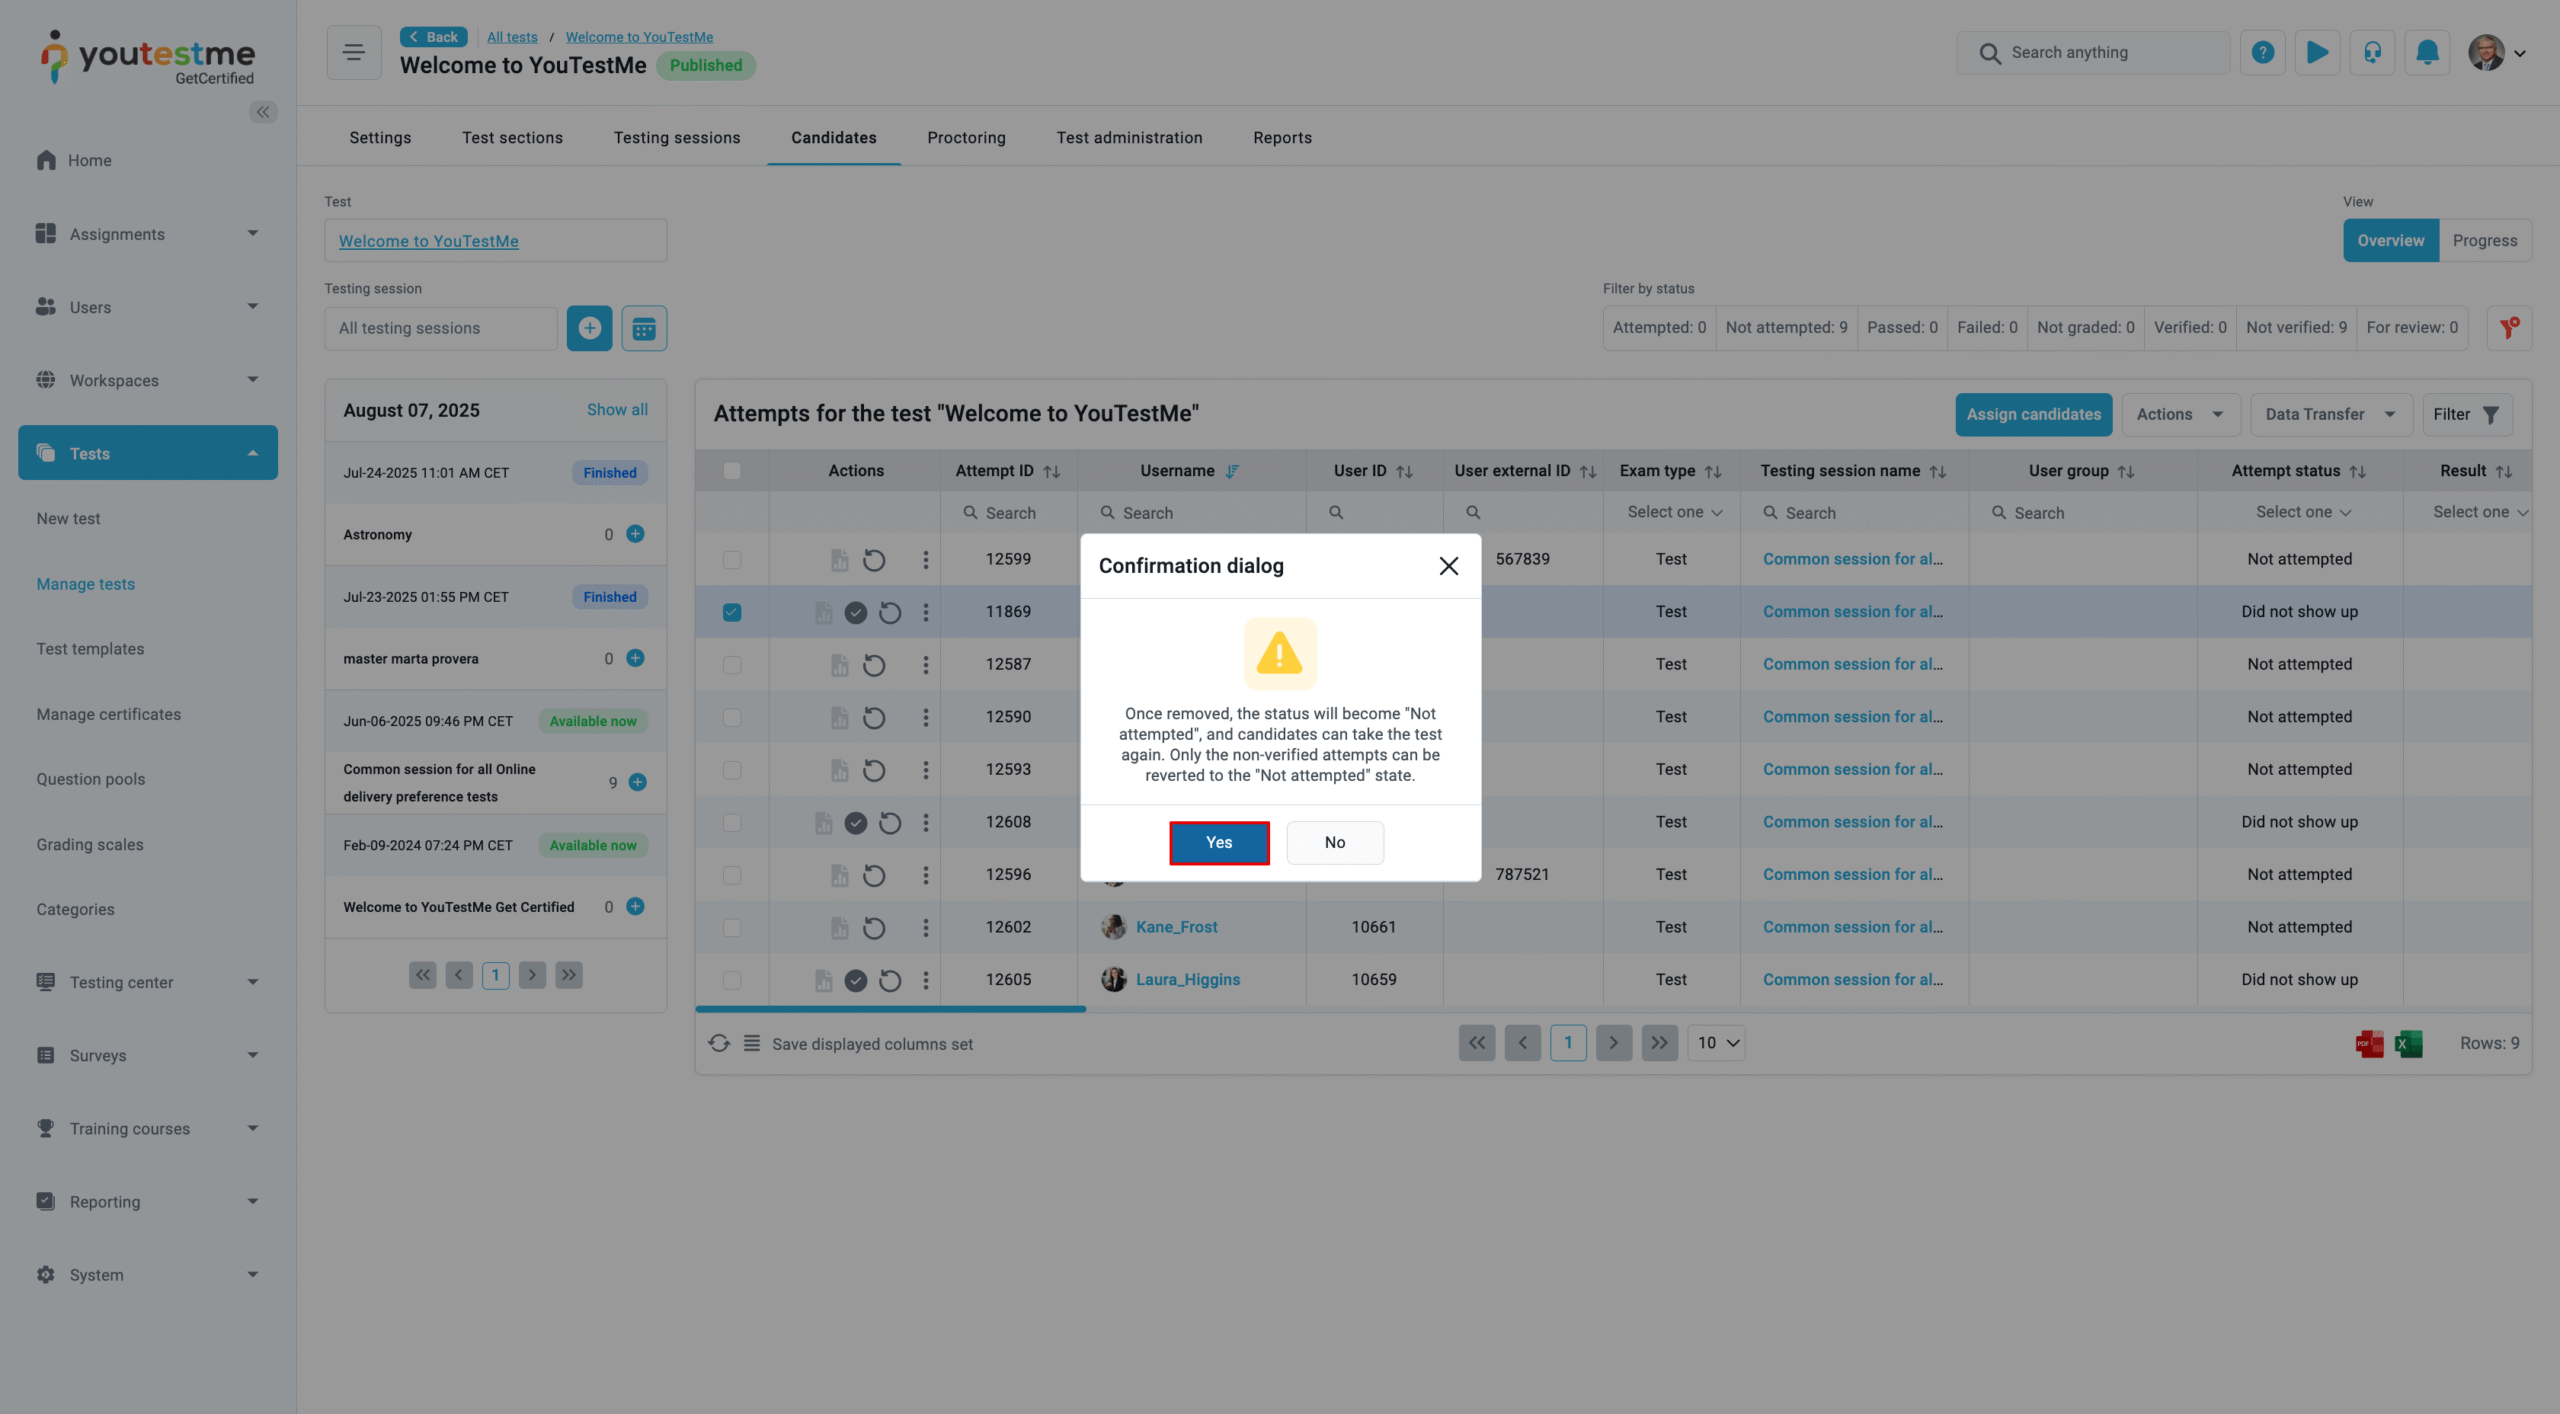Open the user profile avatar menu
This screenshot has height=1414, width=2560.
pos(2496,53)
